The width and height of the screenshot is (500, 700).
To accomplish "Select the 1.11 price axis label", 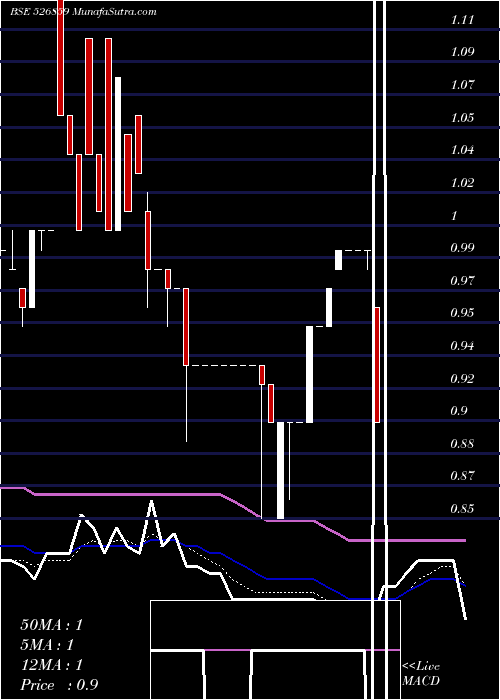I will tap(462, 19).
